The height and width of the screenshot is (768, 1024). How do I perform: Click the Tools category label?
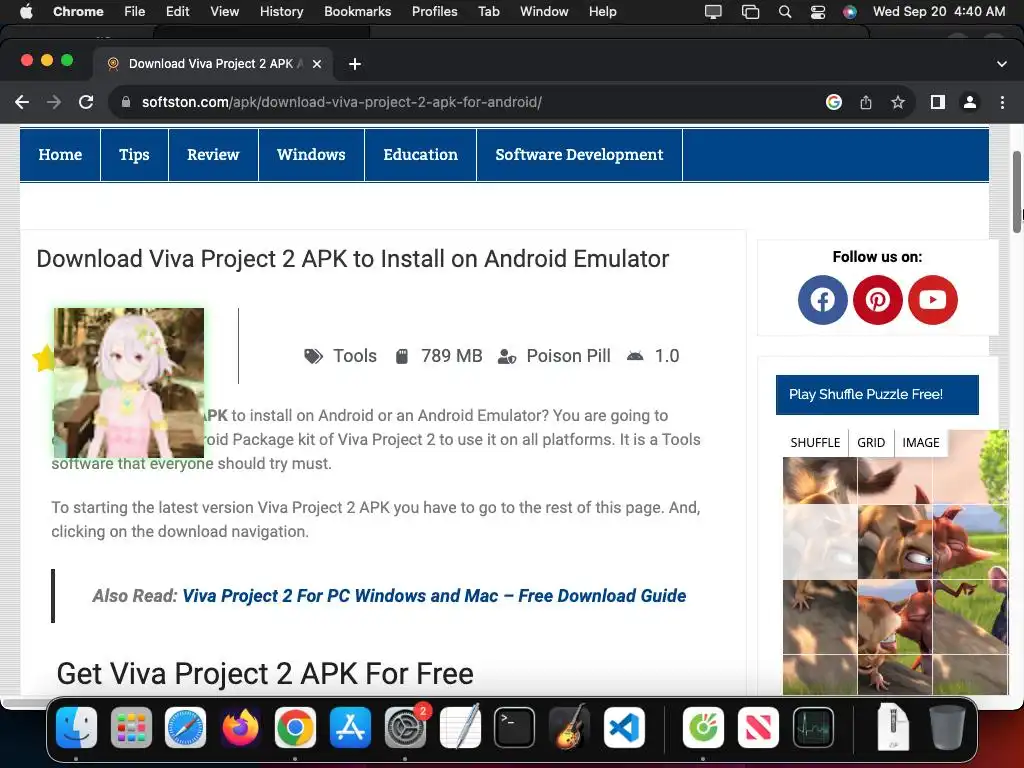coord(355,356)
